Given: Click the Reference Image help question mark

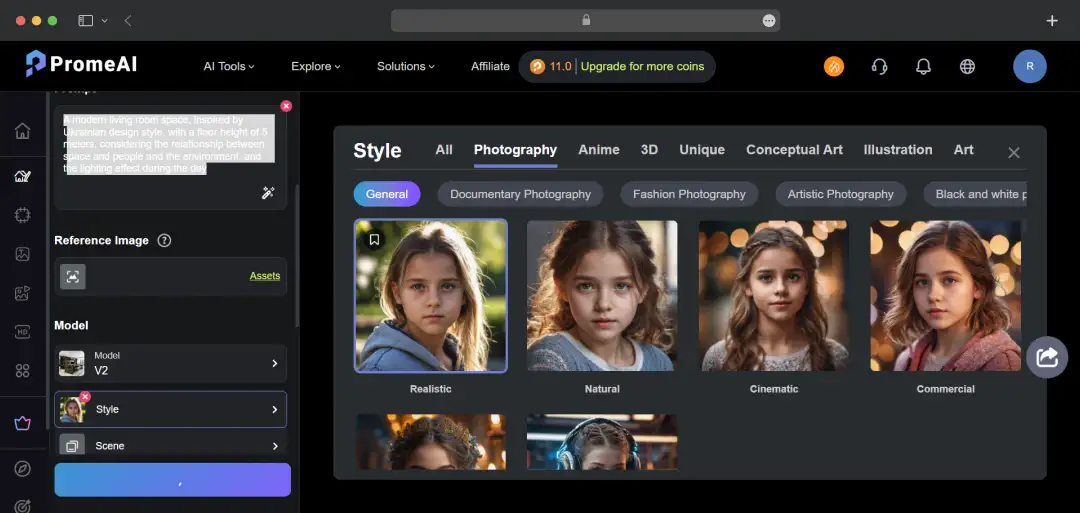Looking at the screenshot, I should click(x=164, y=240).
